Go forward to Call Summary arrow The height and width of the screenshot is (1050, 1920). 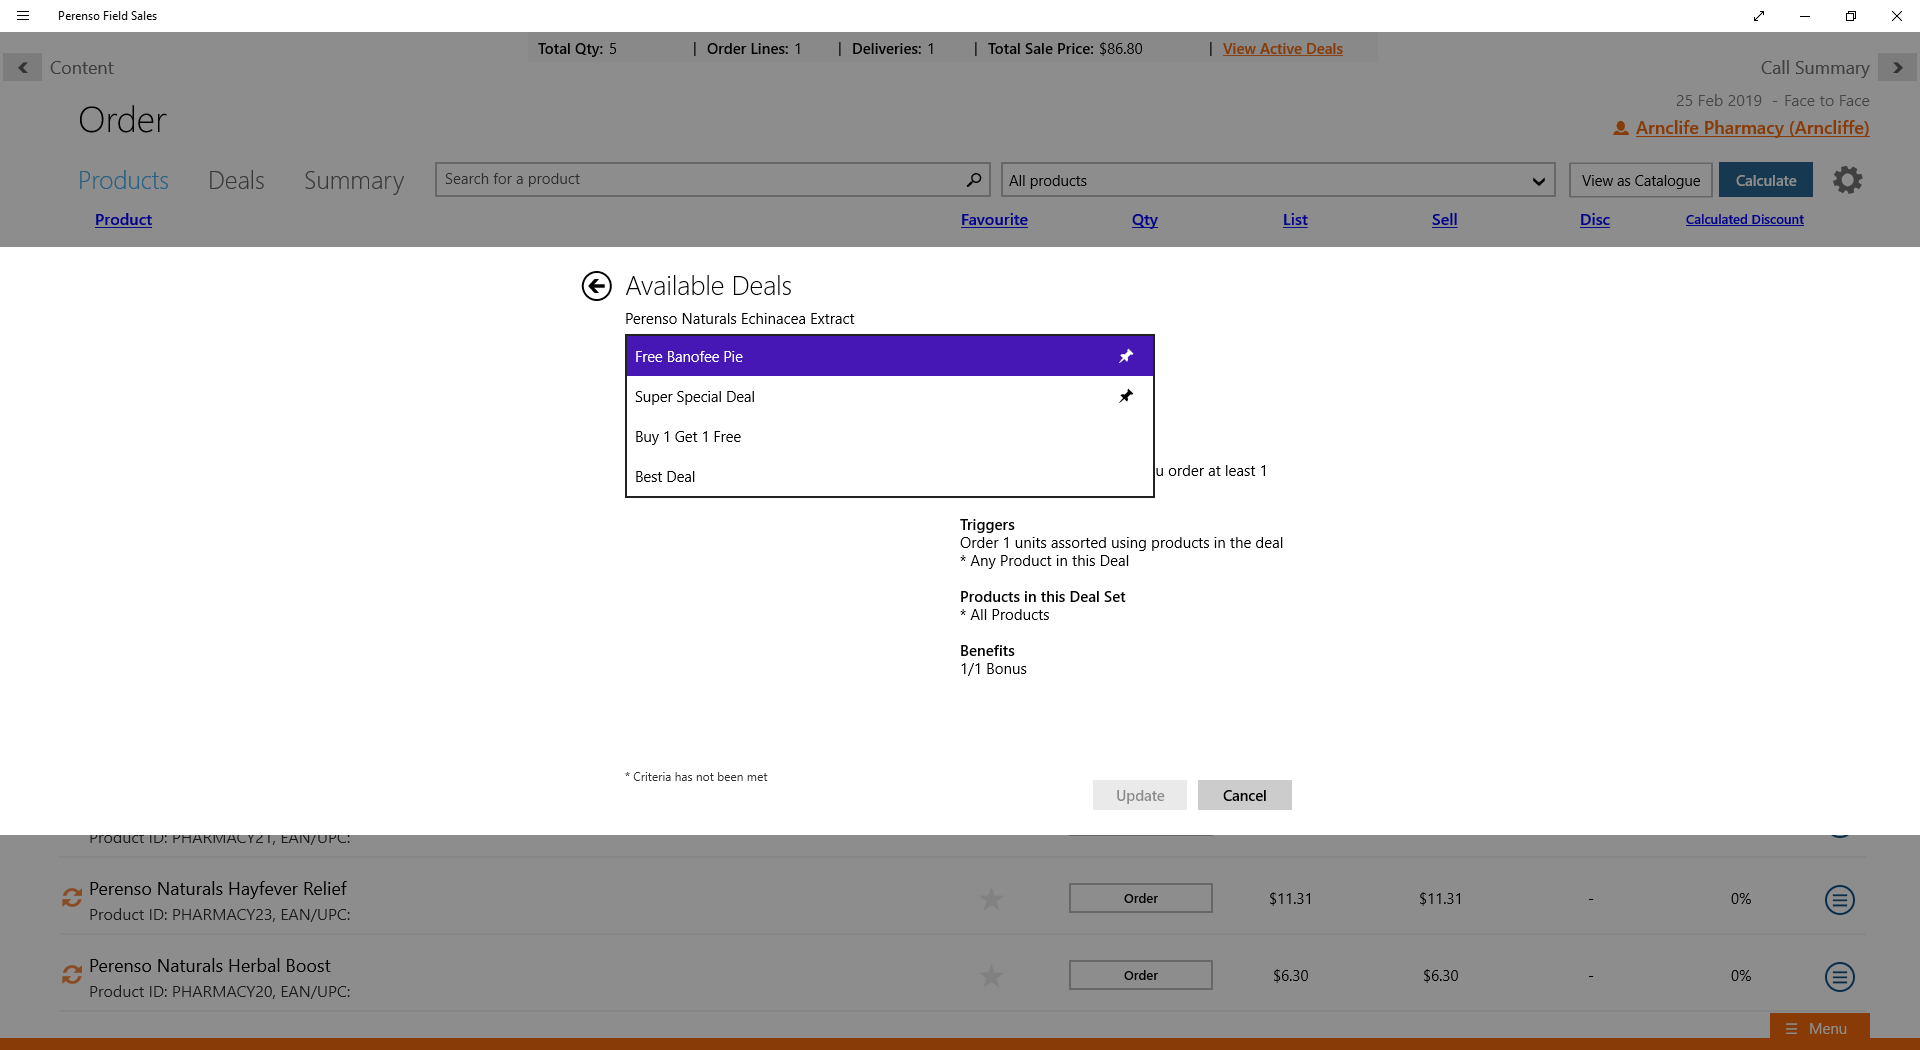point(1897,67)
